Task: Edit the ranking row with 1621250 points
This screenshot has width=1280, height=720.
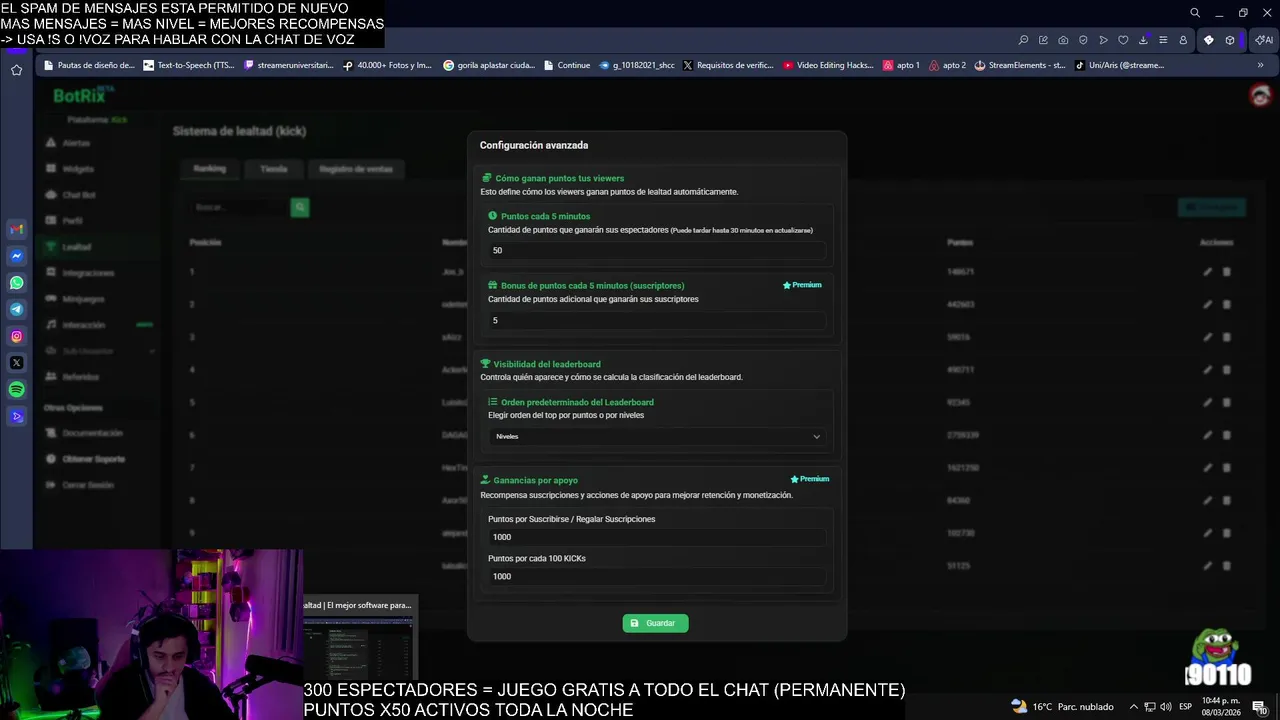Action: (x=1208, y=468)
